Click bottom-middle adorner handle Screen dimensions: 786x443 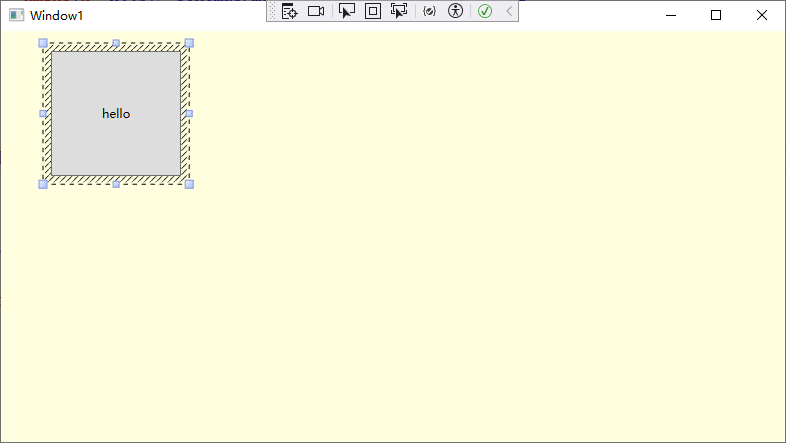tap(116, 184)
